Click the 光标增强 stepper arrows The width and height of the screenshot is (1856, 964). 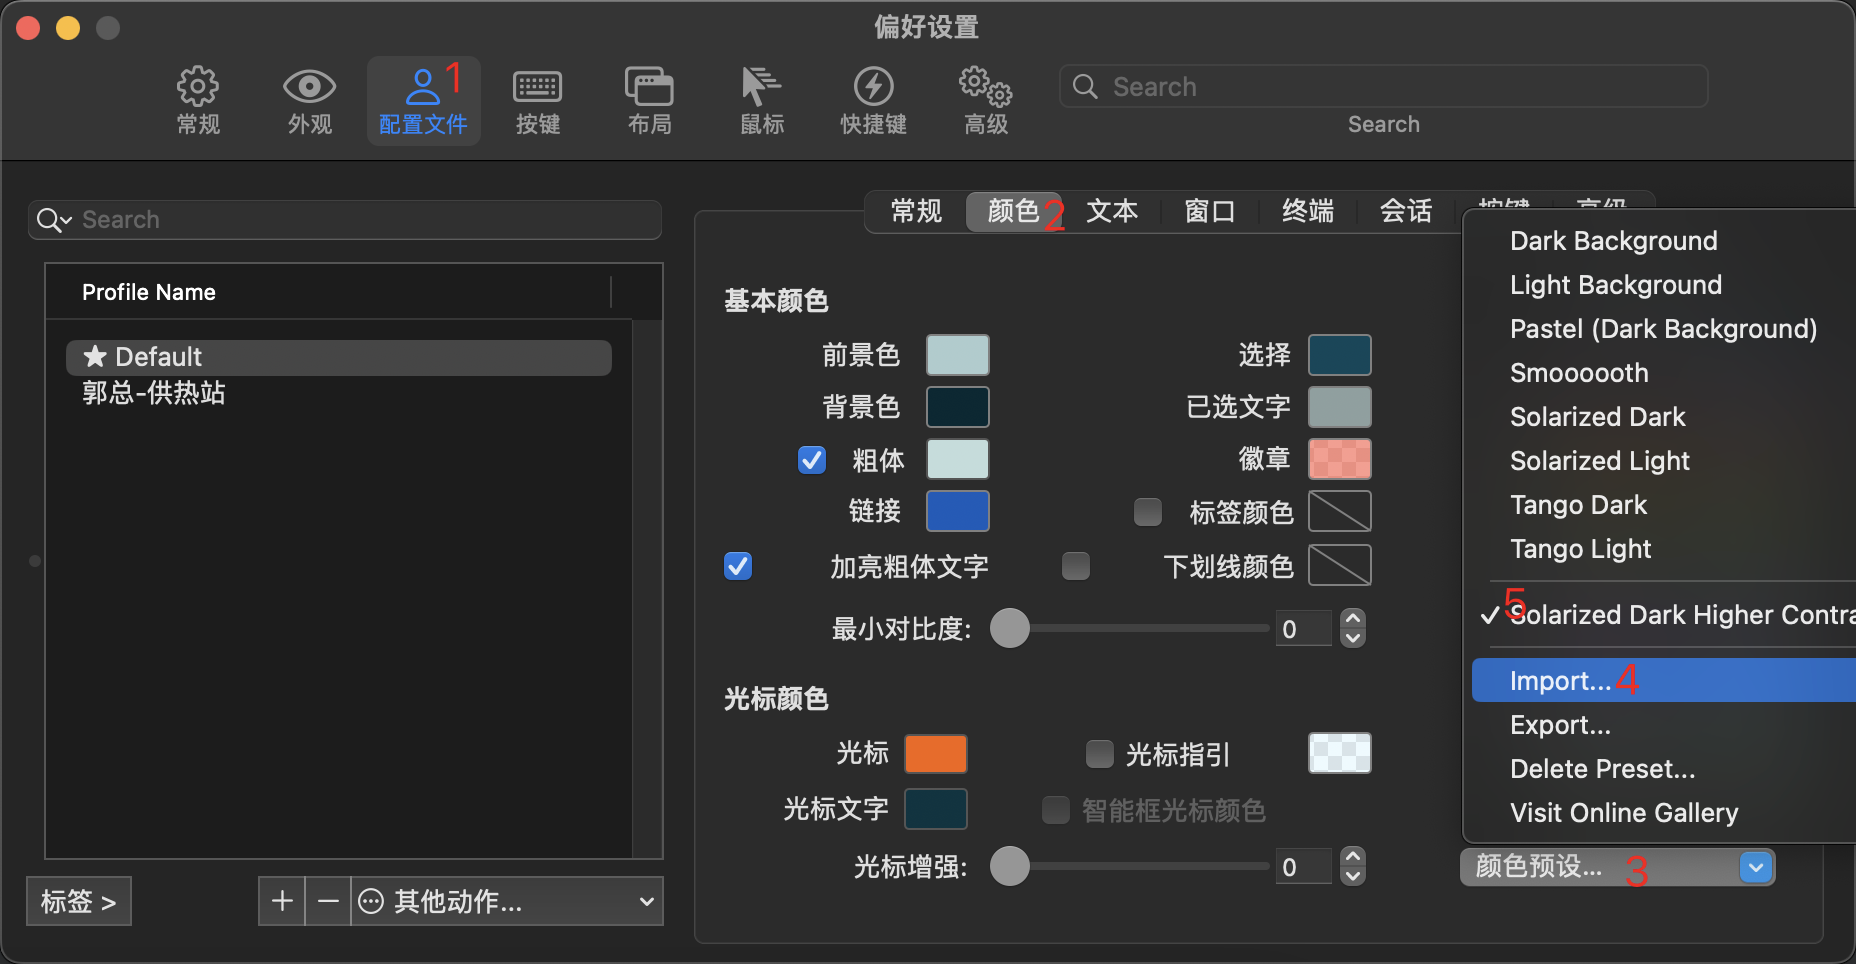tap(1353, 867)
